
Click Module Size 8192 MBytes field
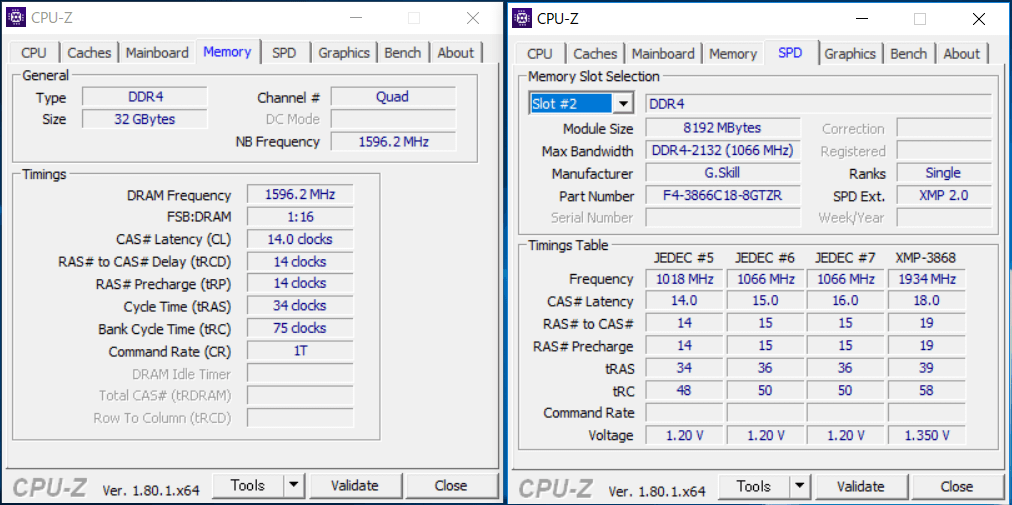(723, 127)
